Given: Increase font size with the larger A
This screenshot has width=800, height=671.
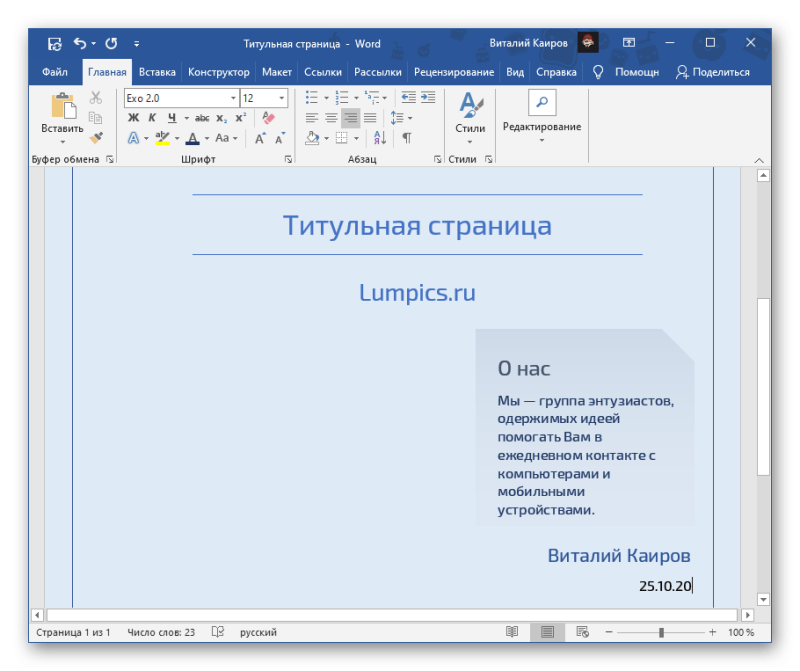Looking at the screenshot, I should (260, 138).
